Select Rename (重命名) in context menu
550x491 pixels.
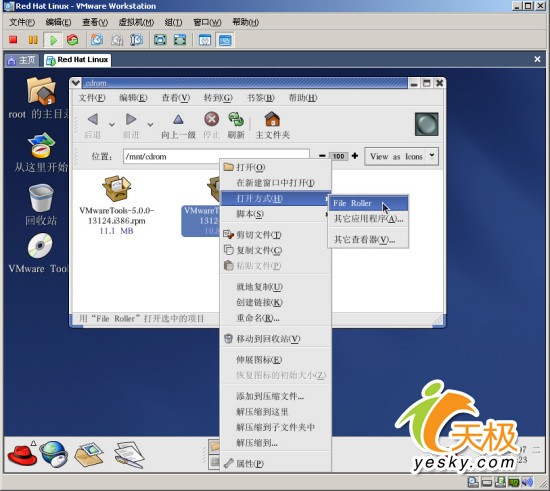point(276,318)
